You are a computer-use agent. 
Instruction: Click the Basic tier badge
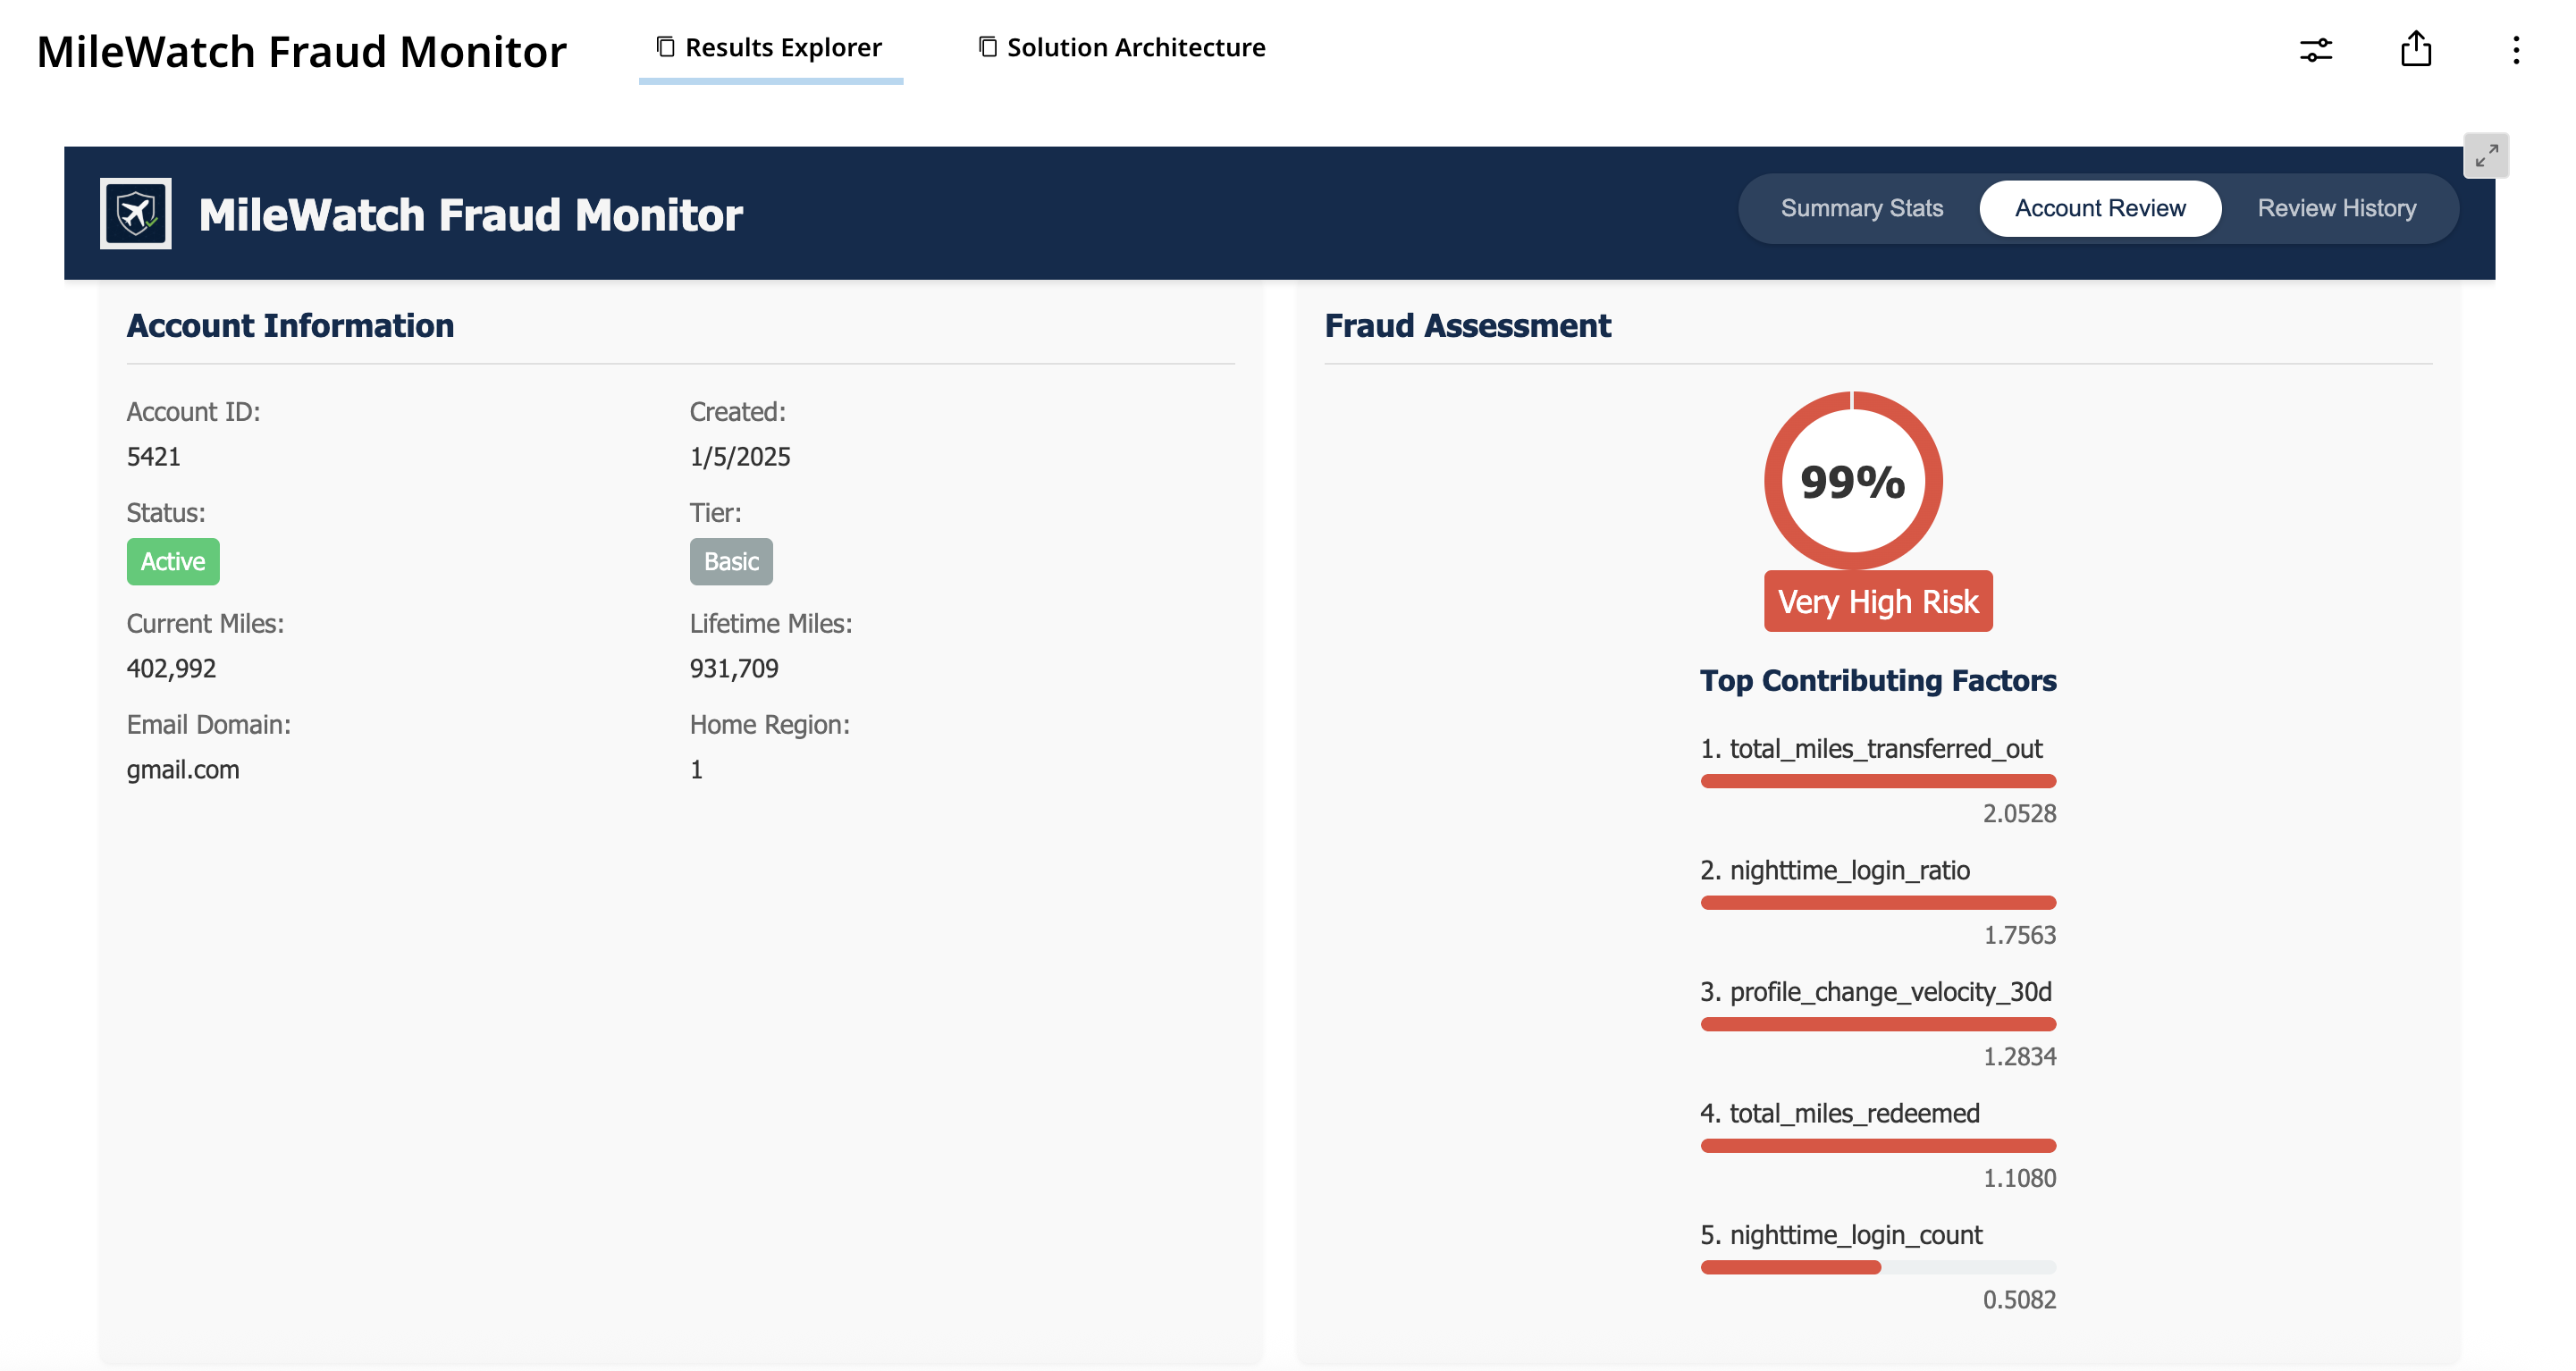pyautogui.click(x=730, y=561)
